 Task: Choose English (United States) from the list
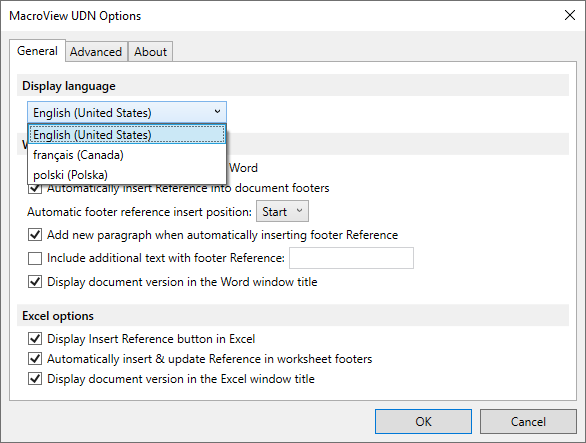click(x=127, y=135)
